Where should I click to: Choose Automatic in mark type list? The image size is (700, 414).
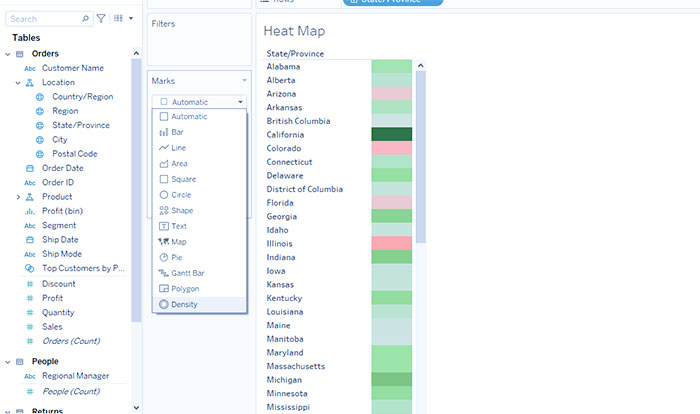pos(199,117)
